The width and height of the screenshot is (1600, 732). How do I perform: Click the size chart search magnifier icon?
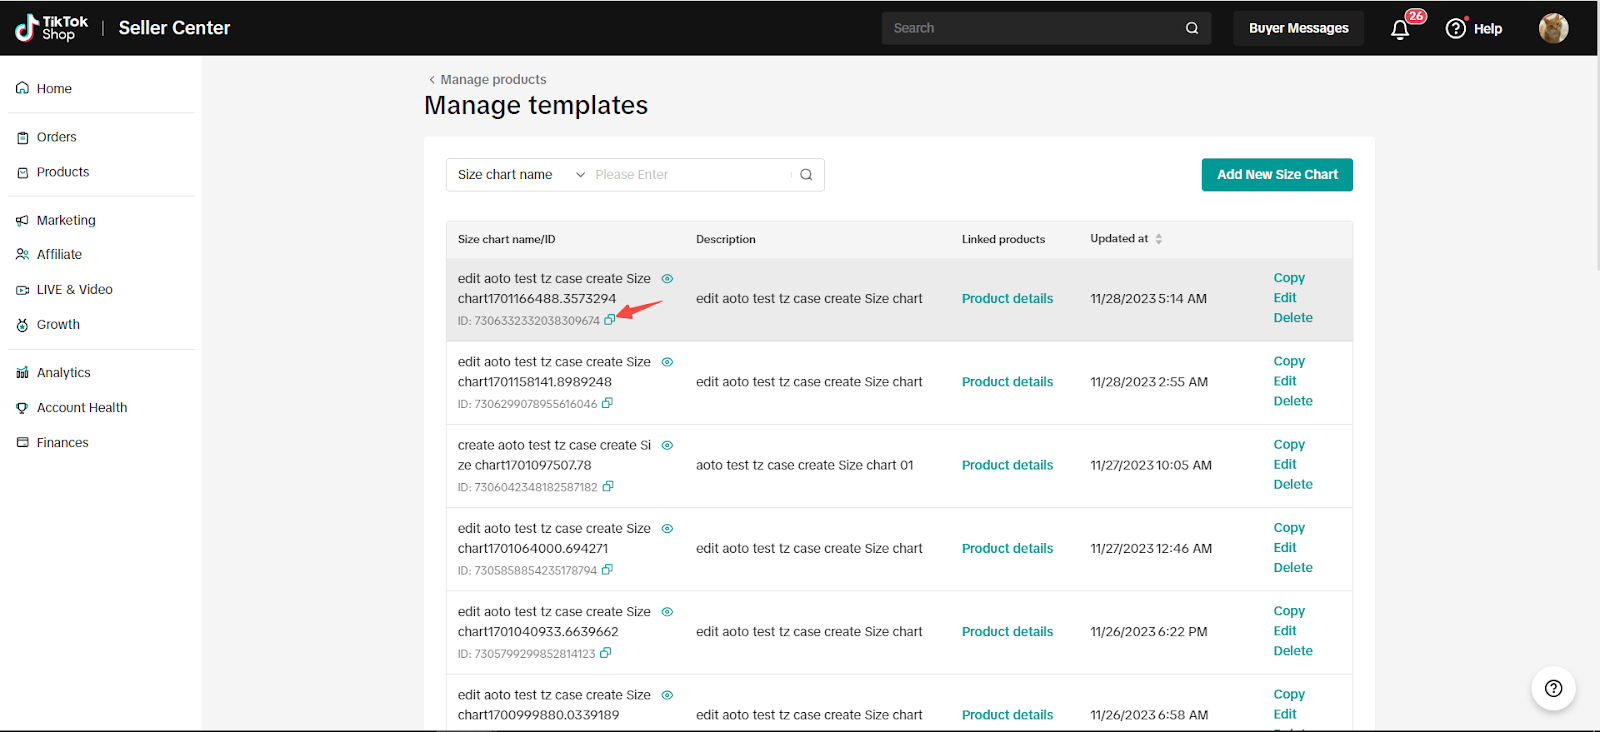point(806,175)
